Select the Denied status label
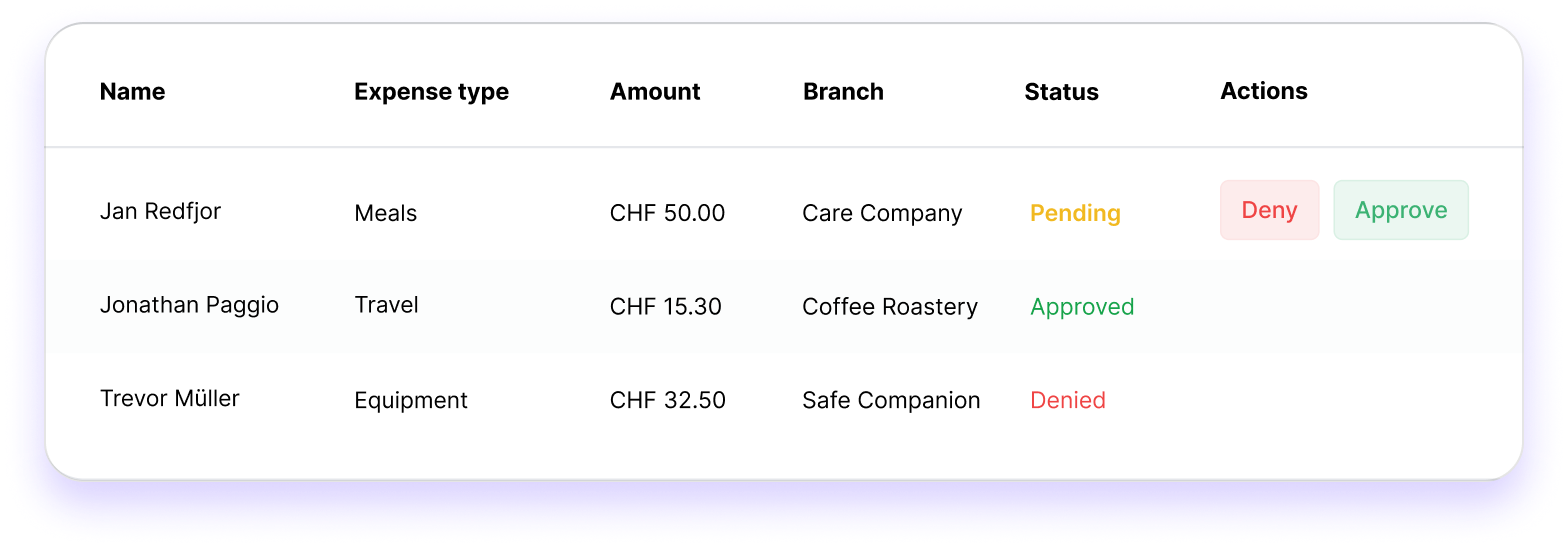The height and width of the screenshot is (548, 1568). click(x=1067, y=400)
